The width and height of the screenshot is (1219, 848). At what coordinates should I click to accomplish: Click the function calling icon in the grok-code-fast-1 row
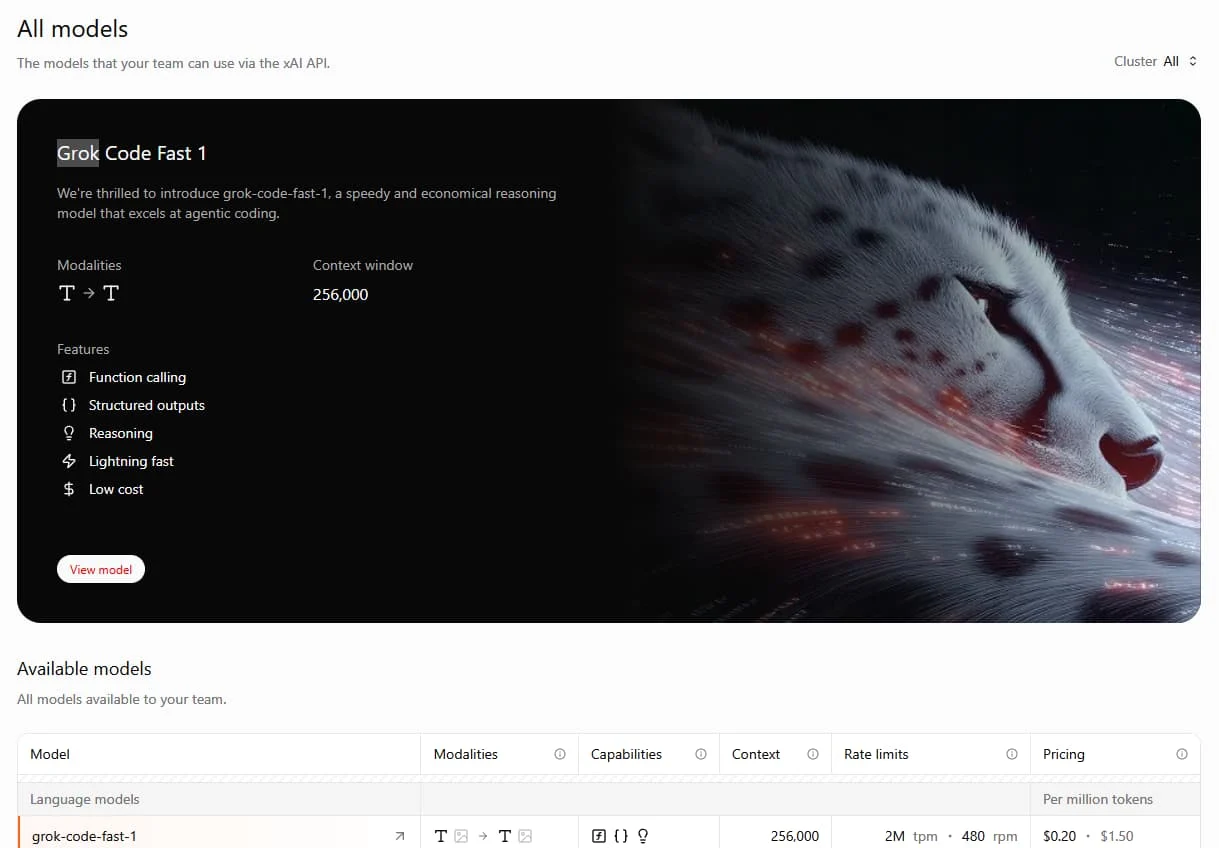click(x=599, y=836)
